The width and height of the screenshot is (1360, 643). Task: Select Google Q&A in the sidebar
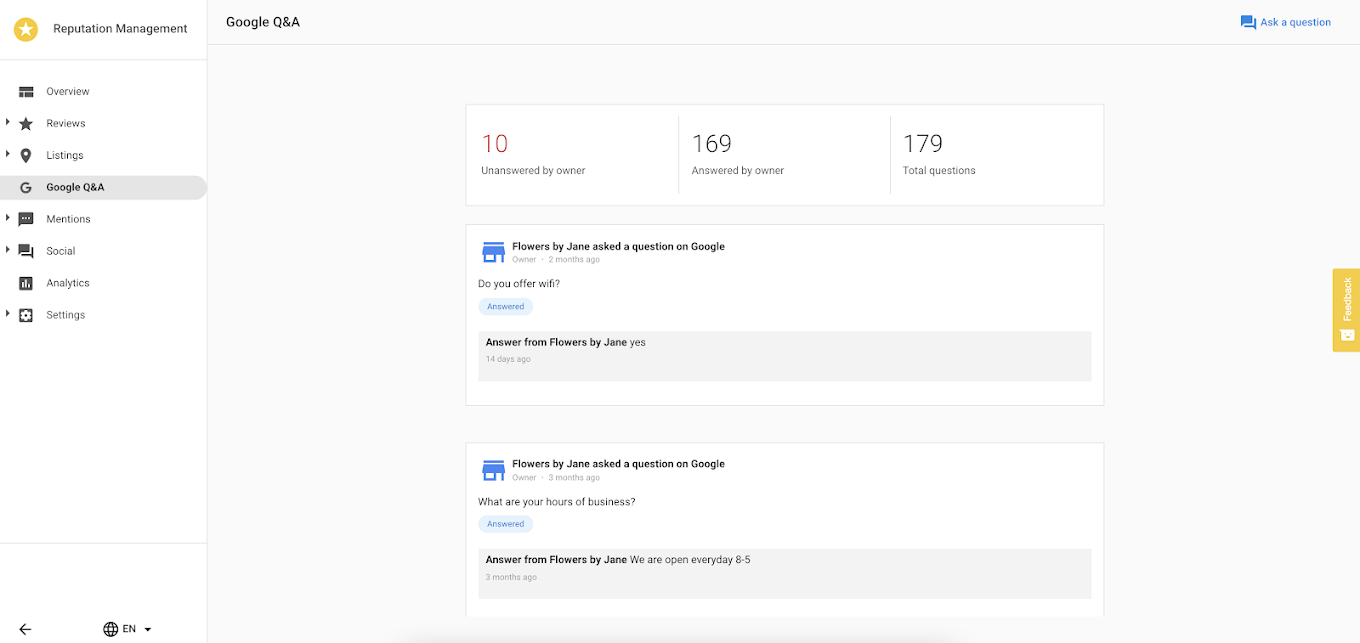75,187
